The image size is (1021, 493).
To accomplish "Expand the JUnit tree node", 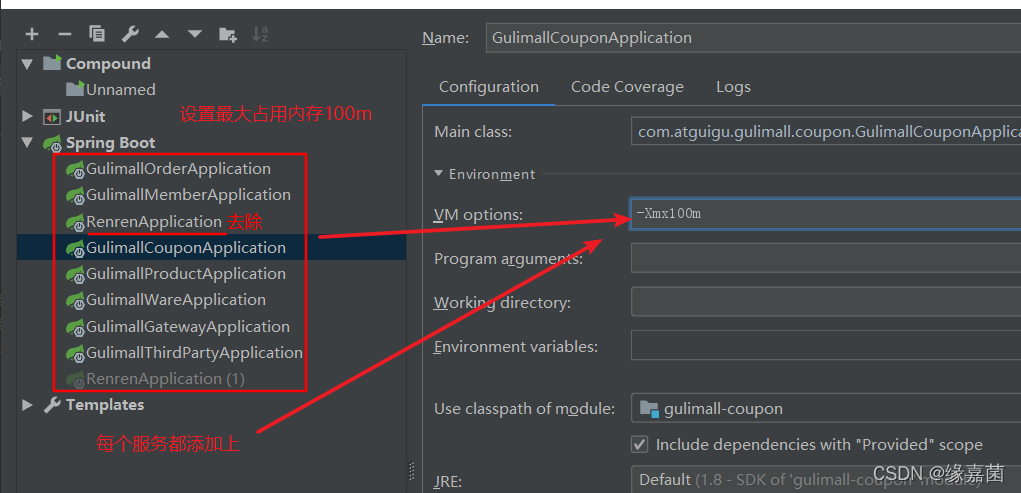I will [27, 117].
